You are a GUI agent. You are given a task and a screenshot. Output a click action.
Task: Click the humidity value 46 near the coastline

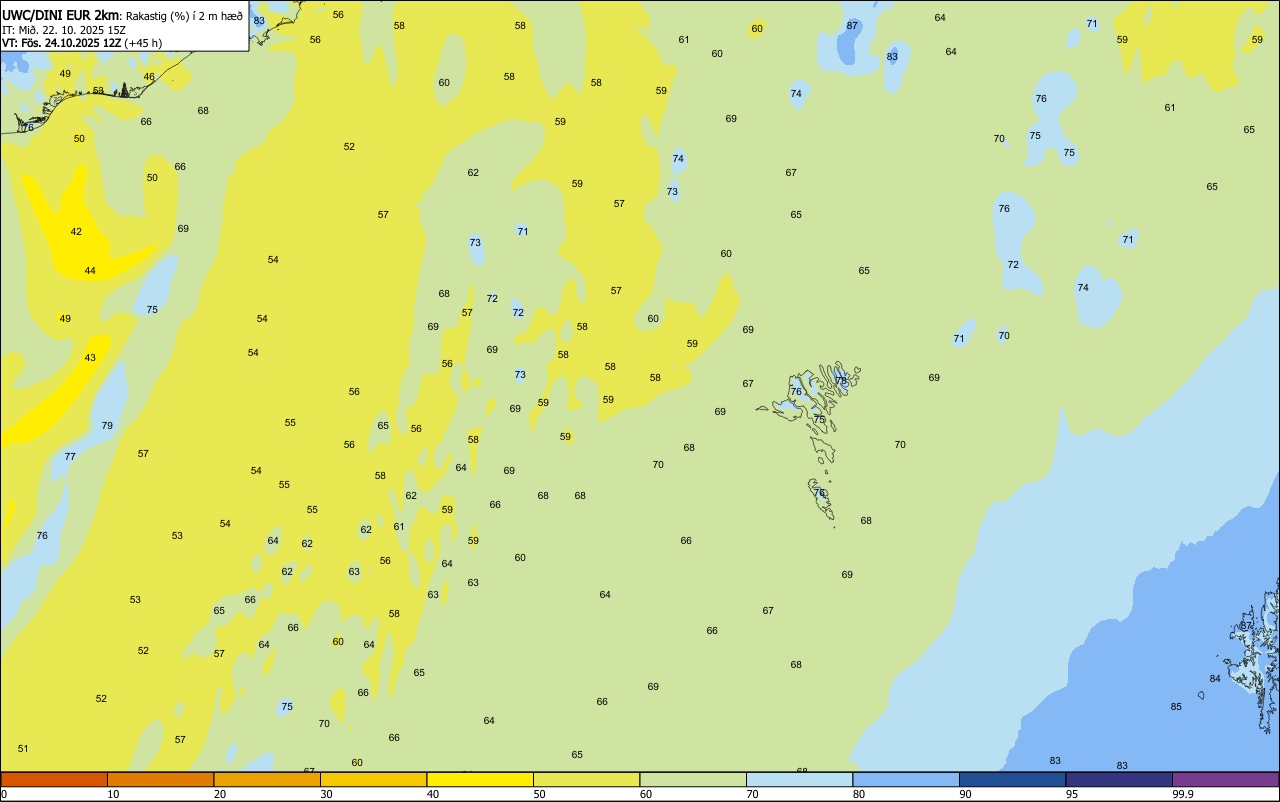[x=149, y=77]
